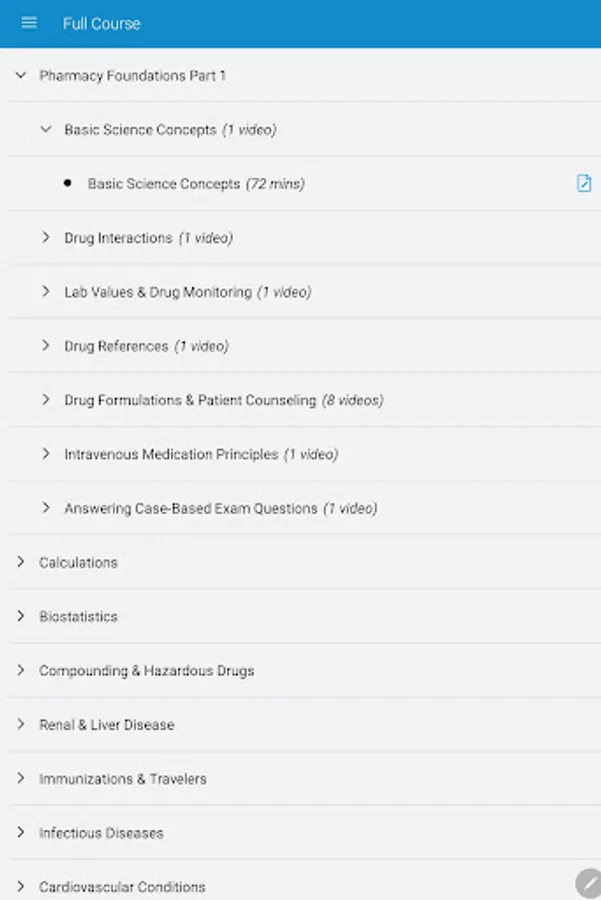
Task: Expand Lab Values & Drug Monitoring arrow
Action: 45,292
